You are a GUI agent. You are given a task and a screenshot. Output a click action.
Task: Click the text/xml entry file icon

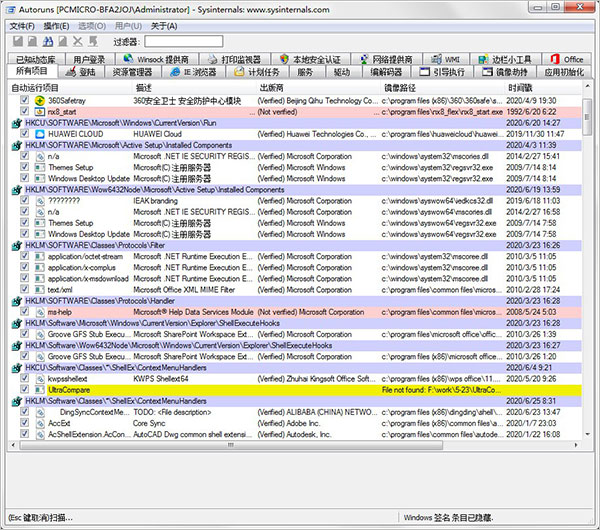[x=40, y=290]
